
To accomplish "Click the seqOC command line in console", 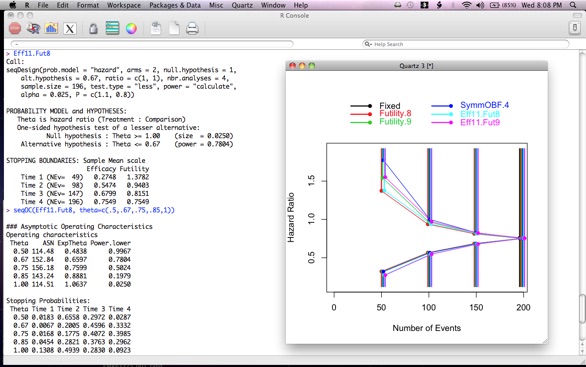I will [94, 210].
